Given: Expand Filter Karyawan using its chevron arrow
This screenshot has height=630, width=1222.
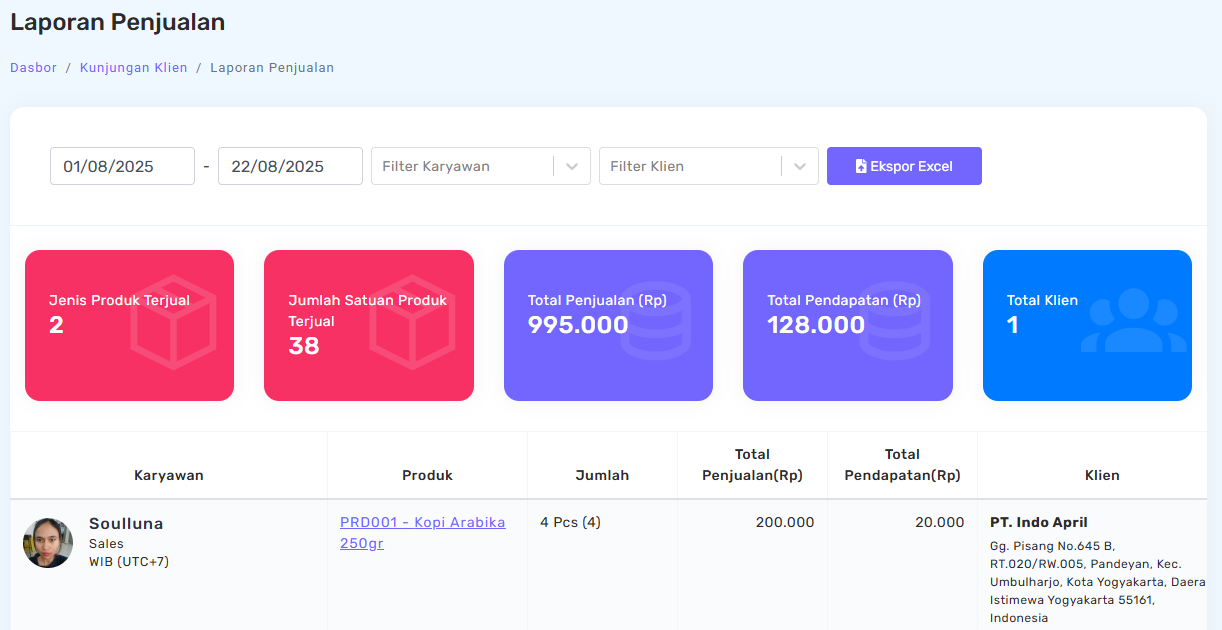Looking at the screenshot, I should (571, 166).
